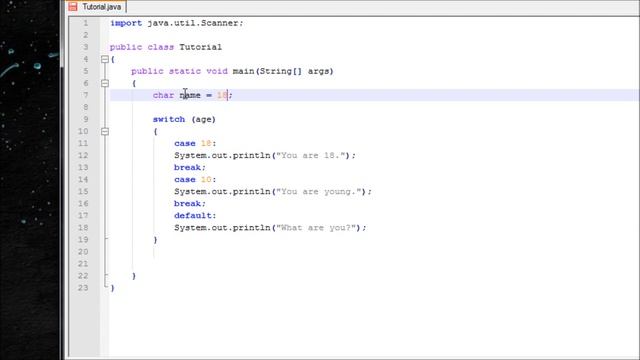Collapse the switch block fold marker on line 10
The height and width of the screenshot is (360, 640).
pyautogui.click(x=105, y=131)
